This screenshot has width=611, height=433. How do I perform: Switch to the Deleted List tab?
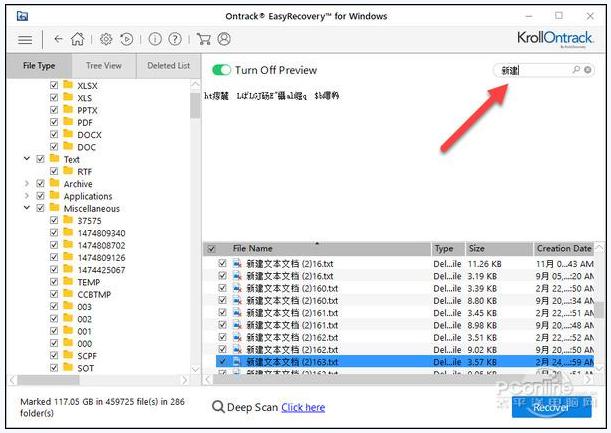coord(168,66)
